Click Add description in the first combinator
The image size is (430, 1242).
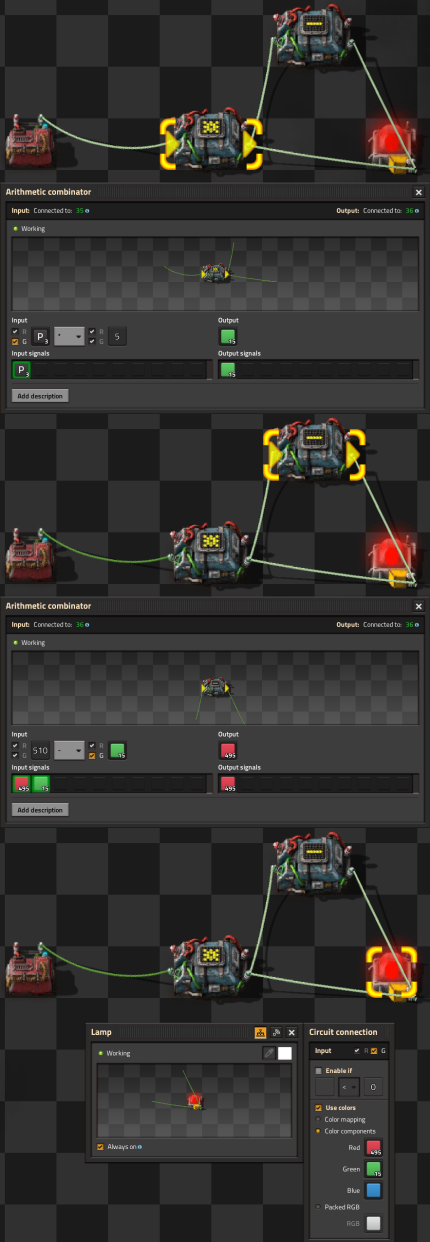pyautogui.click(x=40, y=395)
